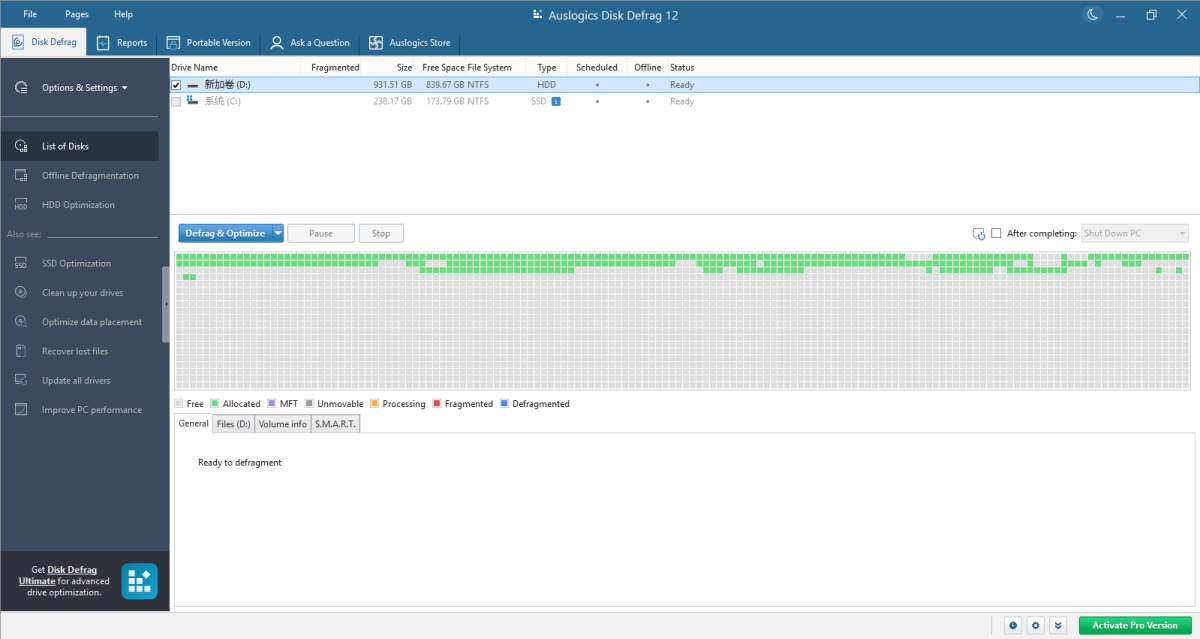Viewport: 1200px width, 639px height.
Task: Open the Volume info tab
Action: coord(283,424)
